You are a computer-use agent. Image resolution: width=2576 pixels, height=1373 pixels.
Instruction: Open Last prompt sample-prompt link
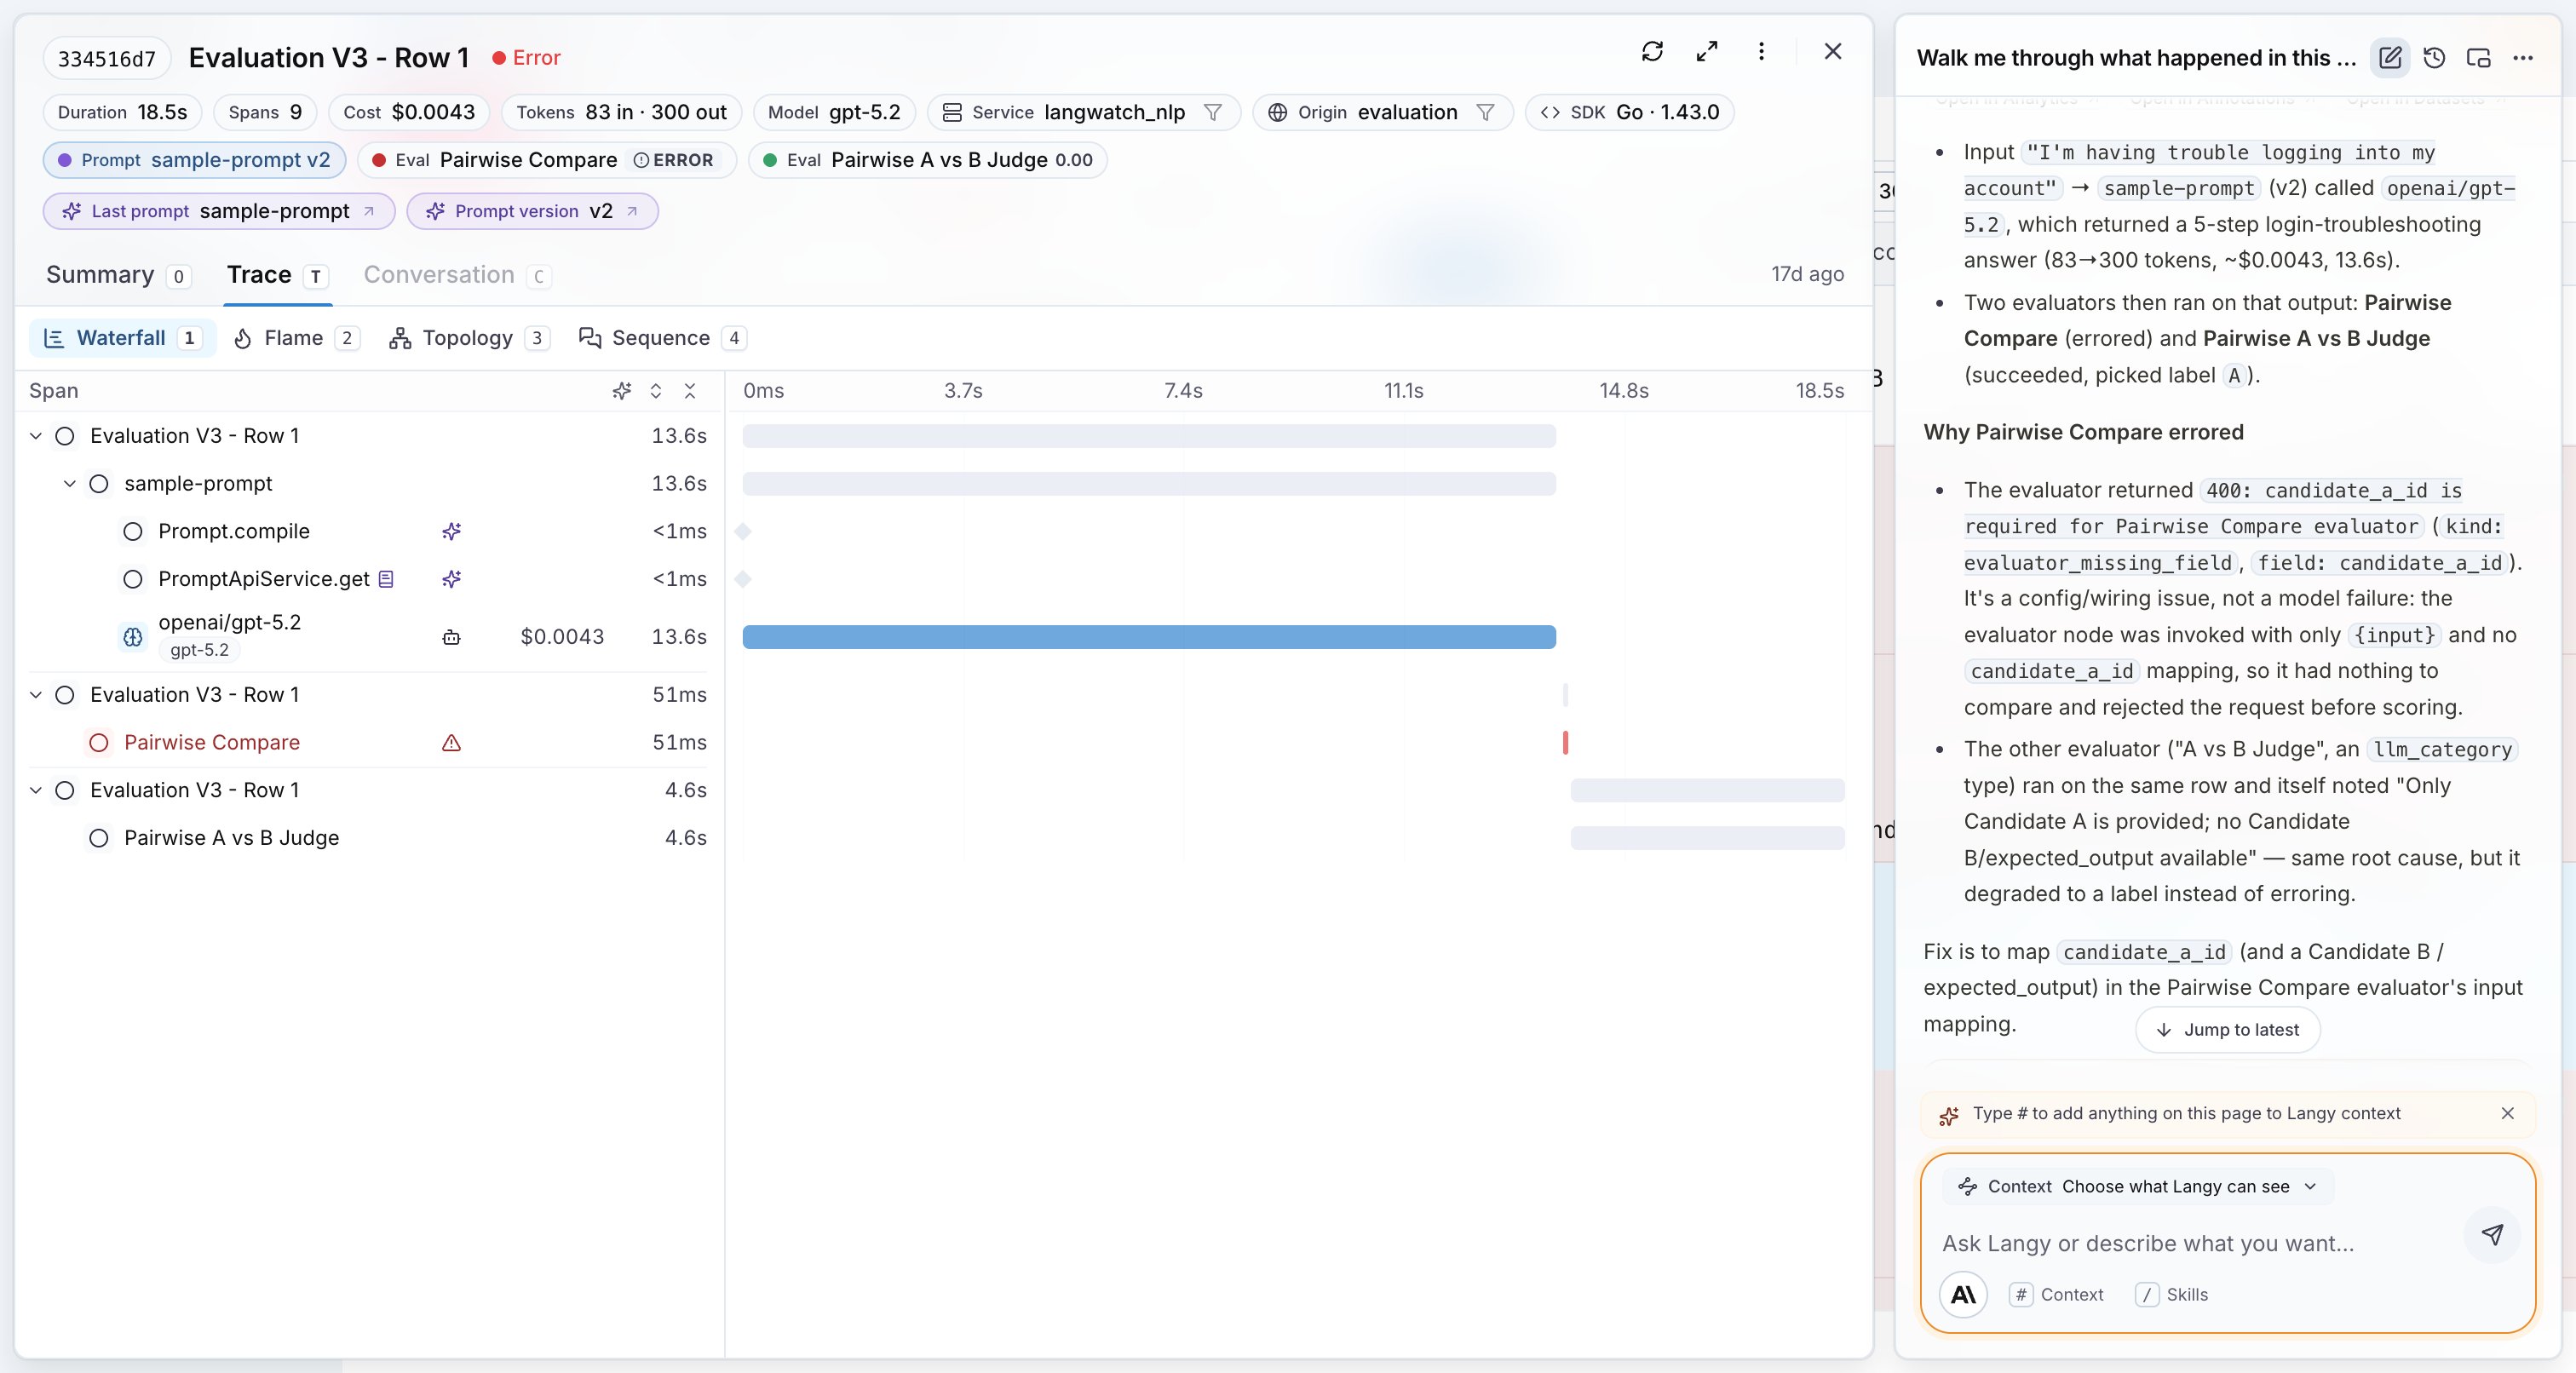[x=219, y=211]
